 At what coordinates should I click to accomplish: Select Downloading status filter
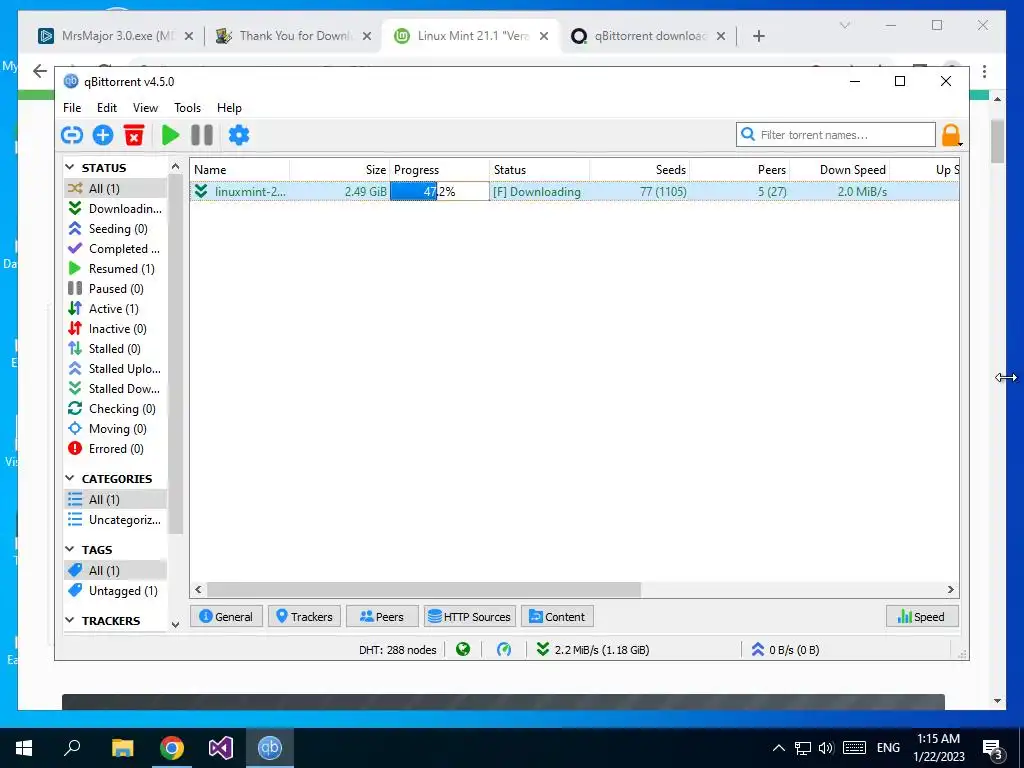[116, 208]
